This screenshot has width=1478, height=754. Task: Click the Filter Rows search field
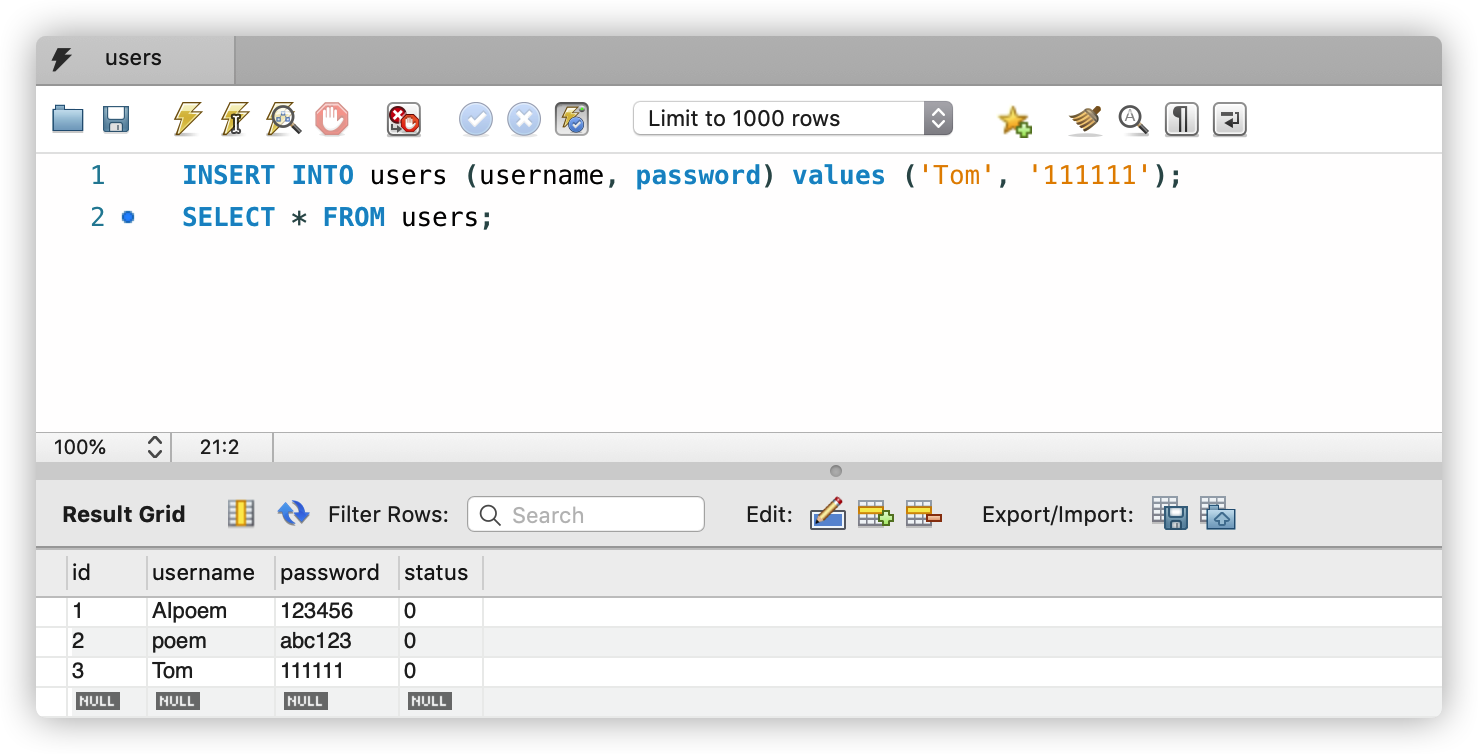coord(586,515)
